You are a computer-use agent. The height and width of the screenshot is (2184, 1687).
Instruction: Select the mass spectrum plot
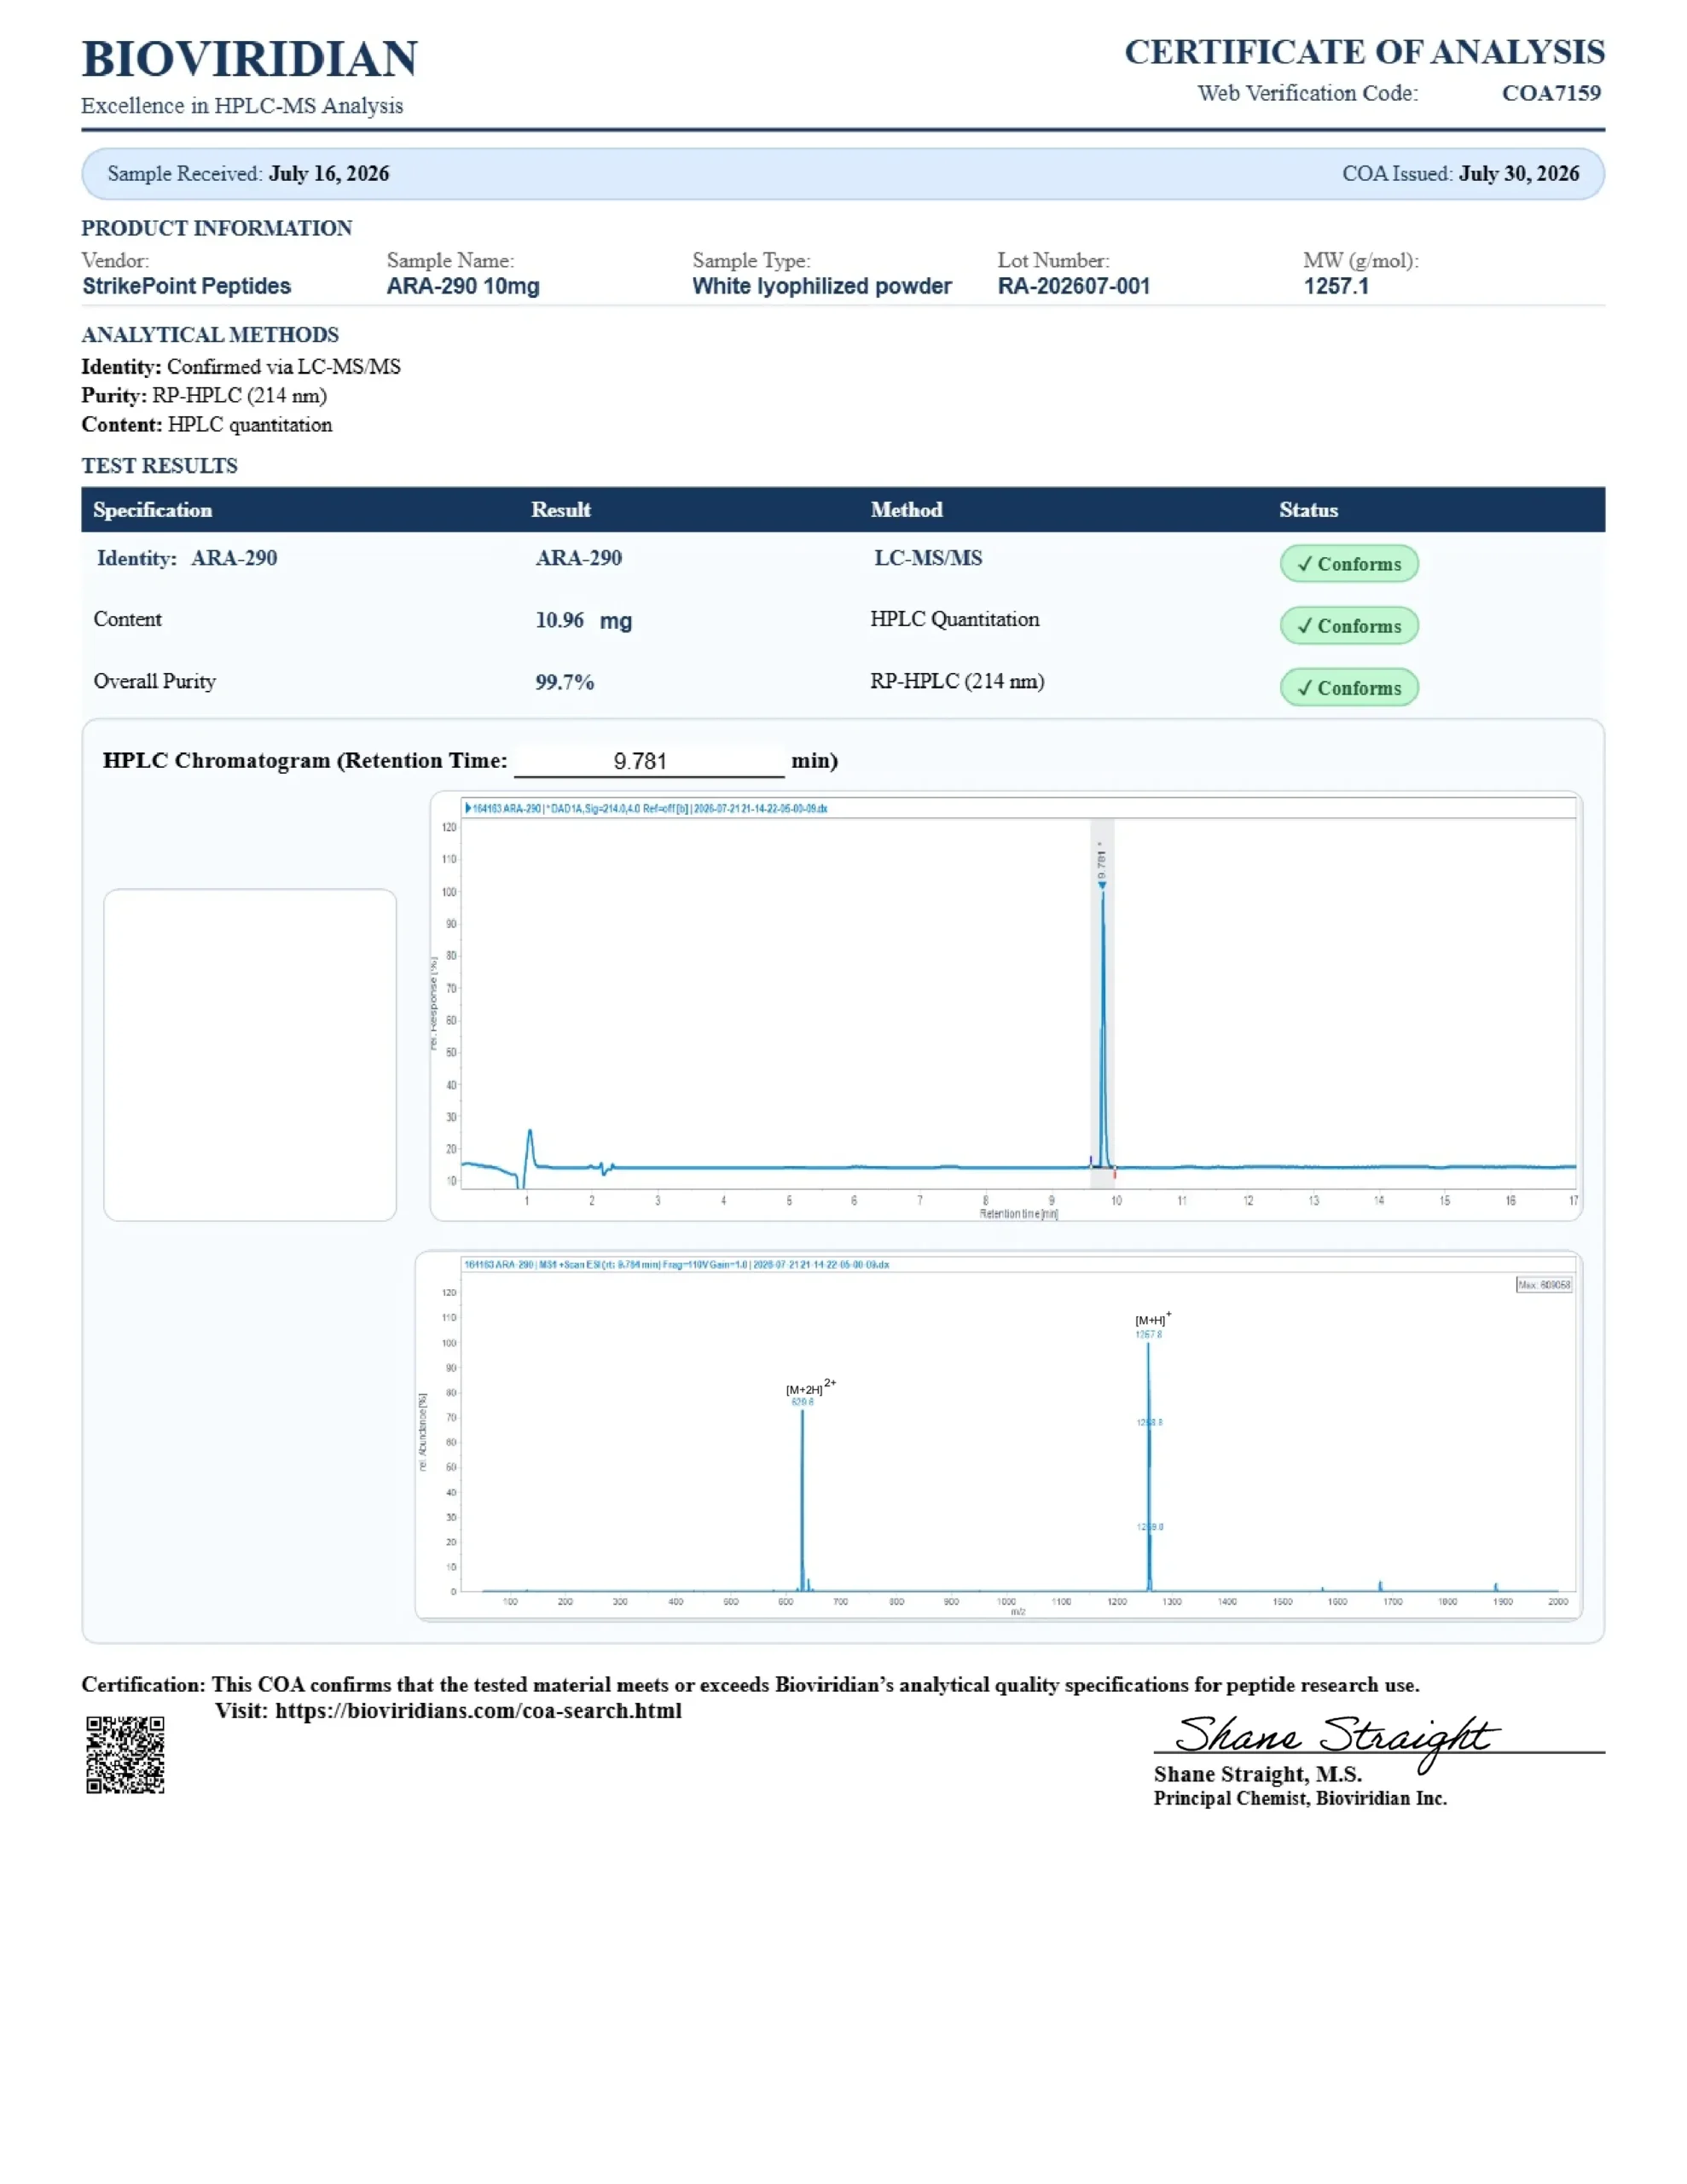tap(999, 1435)
